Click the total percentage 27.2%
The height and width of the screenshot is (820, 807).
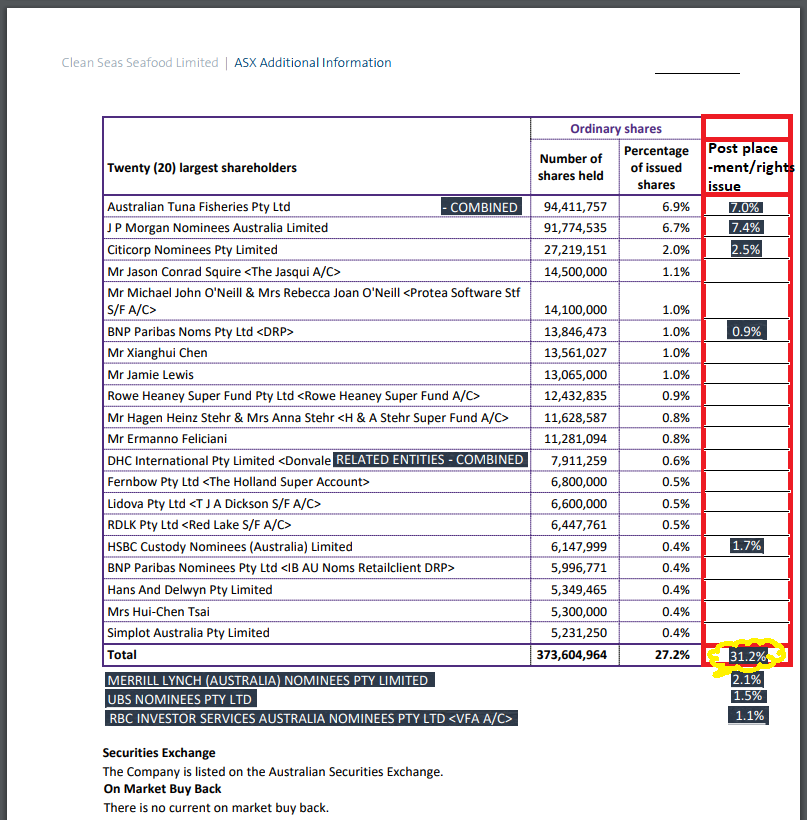click(672, 655)
